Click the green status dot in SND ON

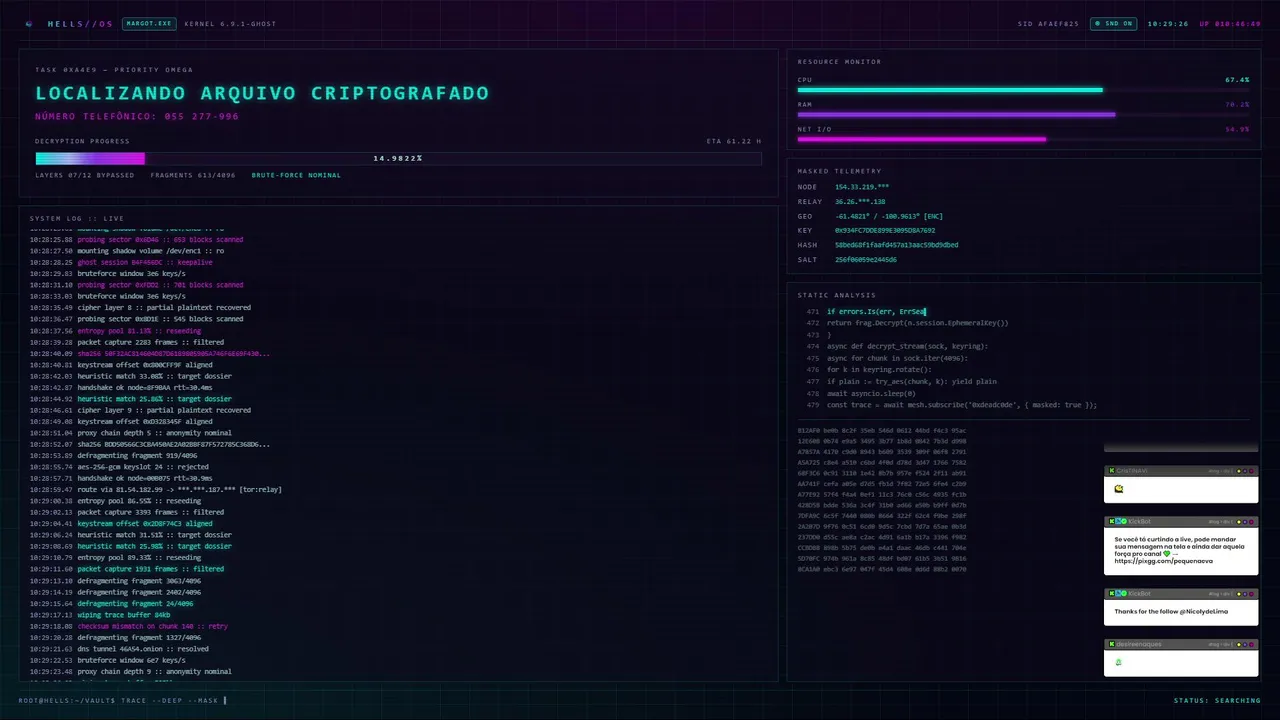tap(1098, 23)
